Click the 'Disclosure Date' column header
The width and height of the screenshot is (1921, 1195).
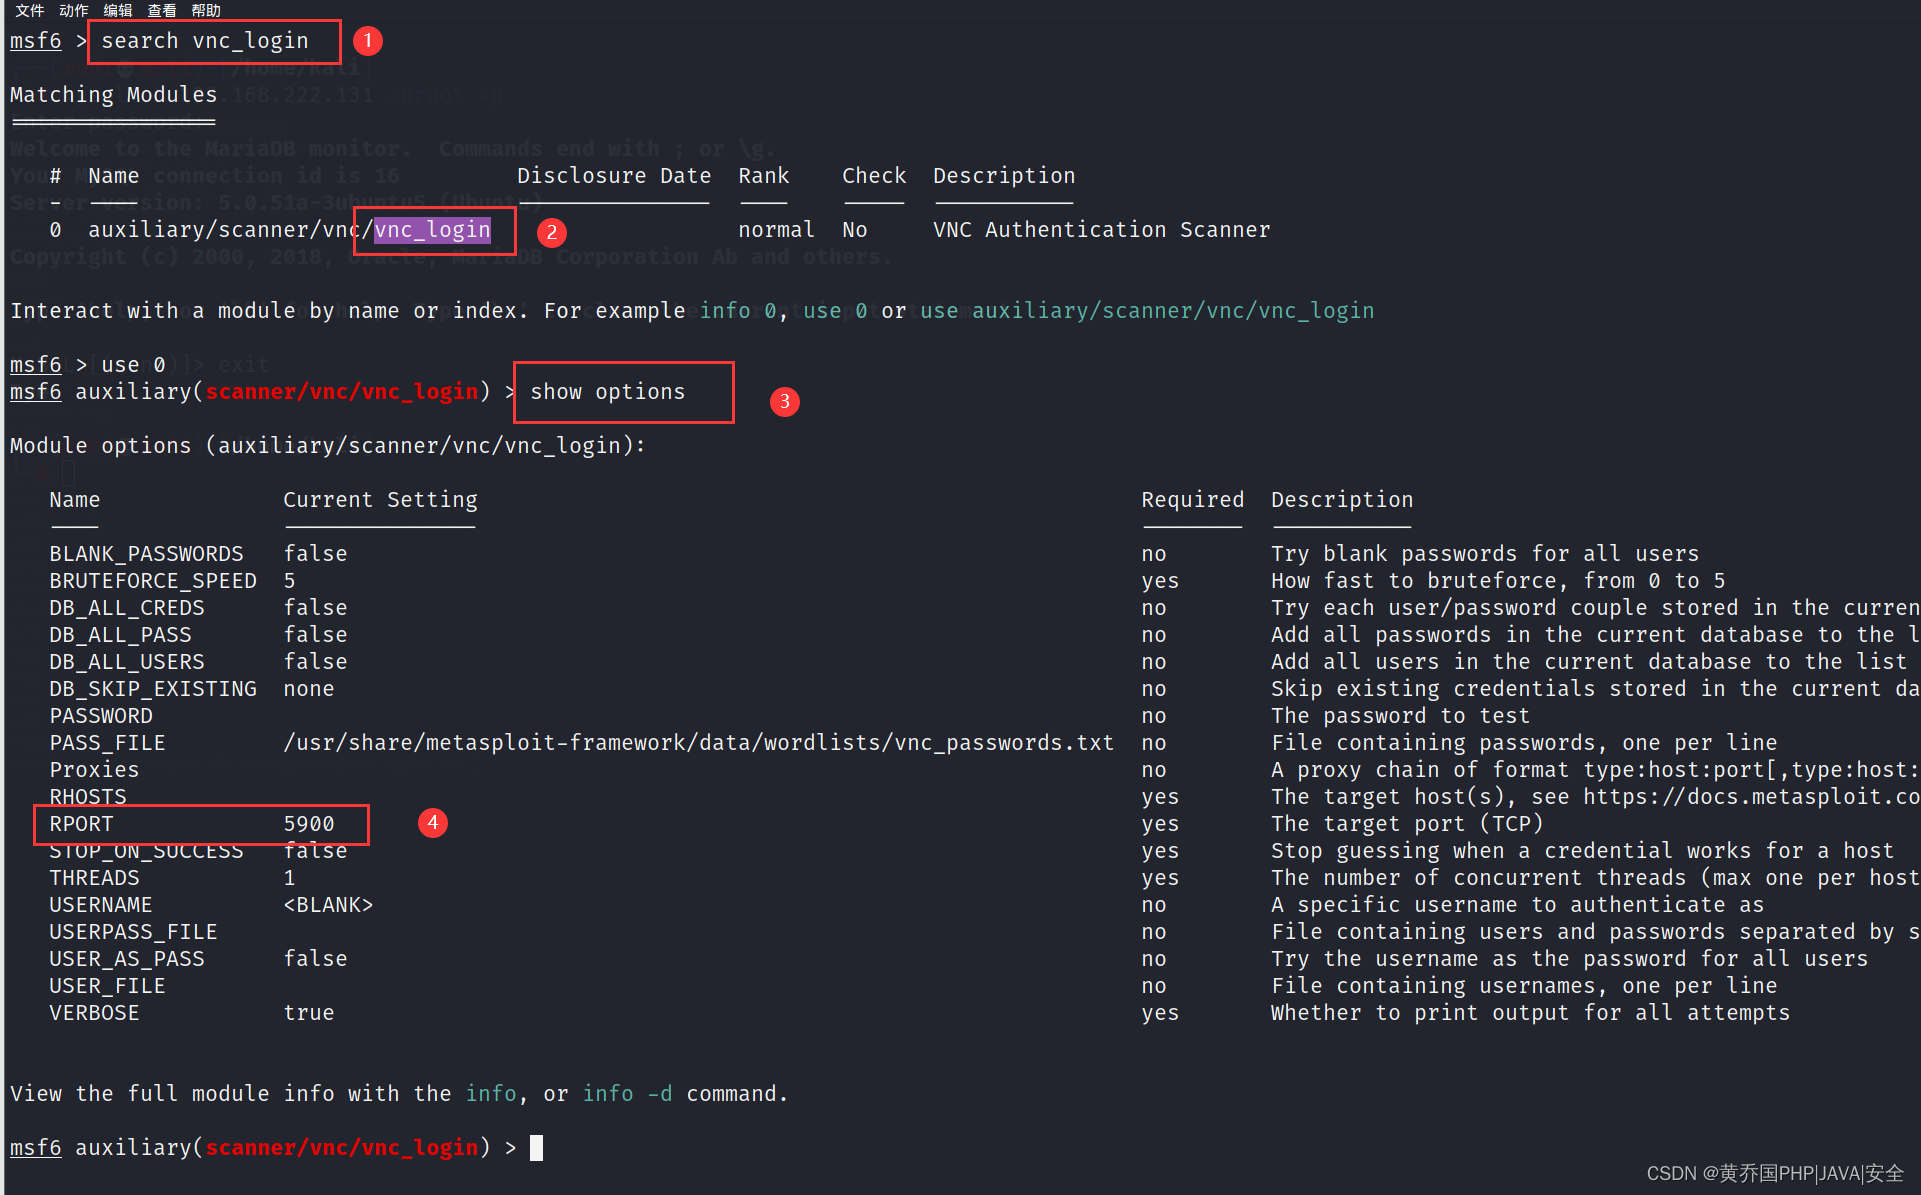pyautogui.click(x=614, y=176)
